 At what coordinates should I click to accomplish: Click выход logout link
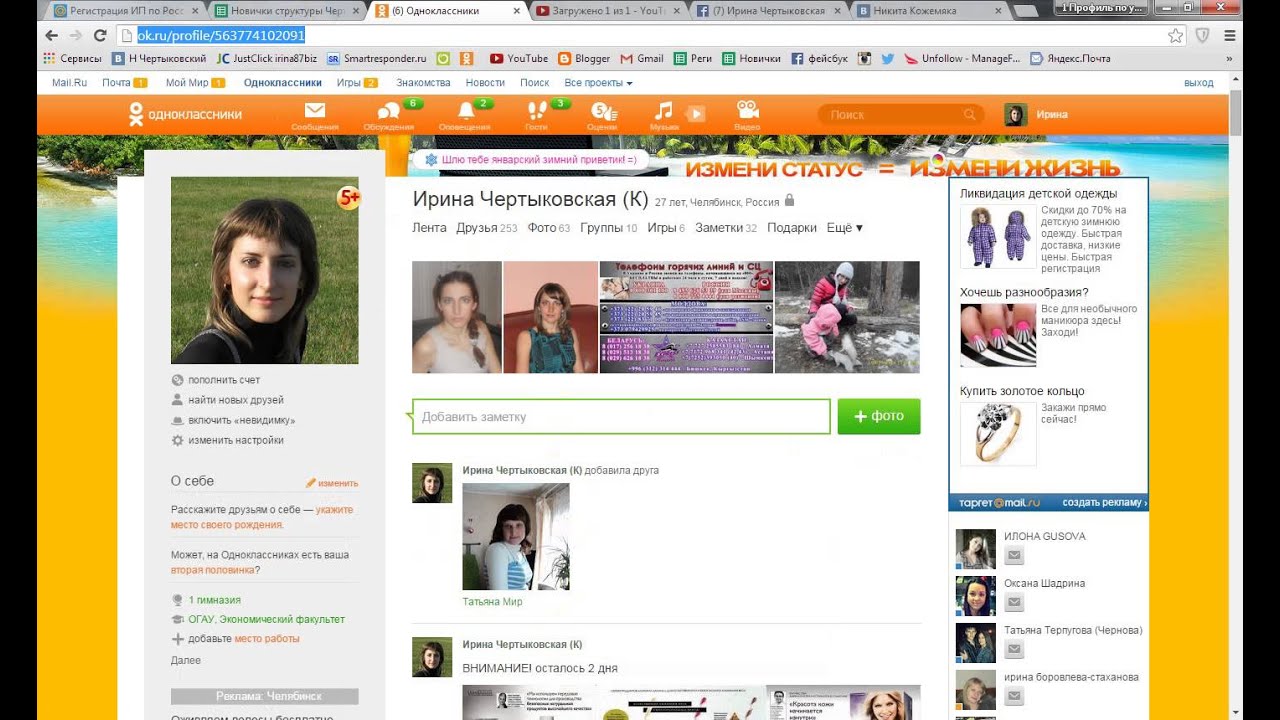click(1199, 83)
